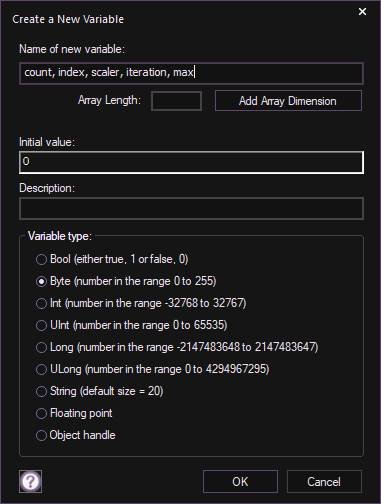Click the Description text field
Viewport: 381px width, 504px height.
(x=191, y=208)
